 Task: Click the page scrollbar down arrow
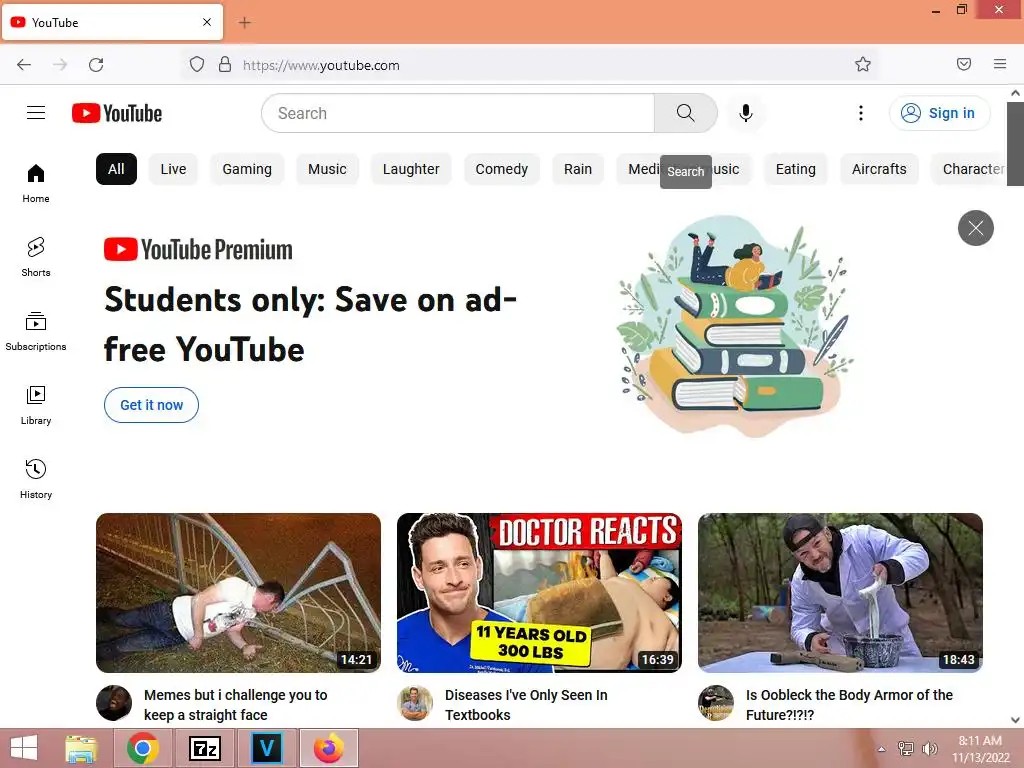point(1016,720)
